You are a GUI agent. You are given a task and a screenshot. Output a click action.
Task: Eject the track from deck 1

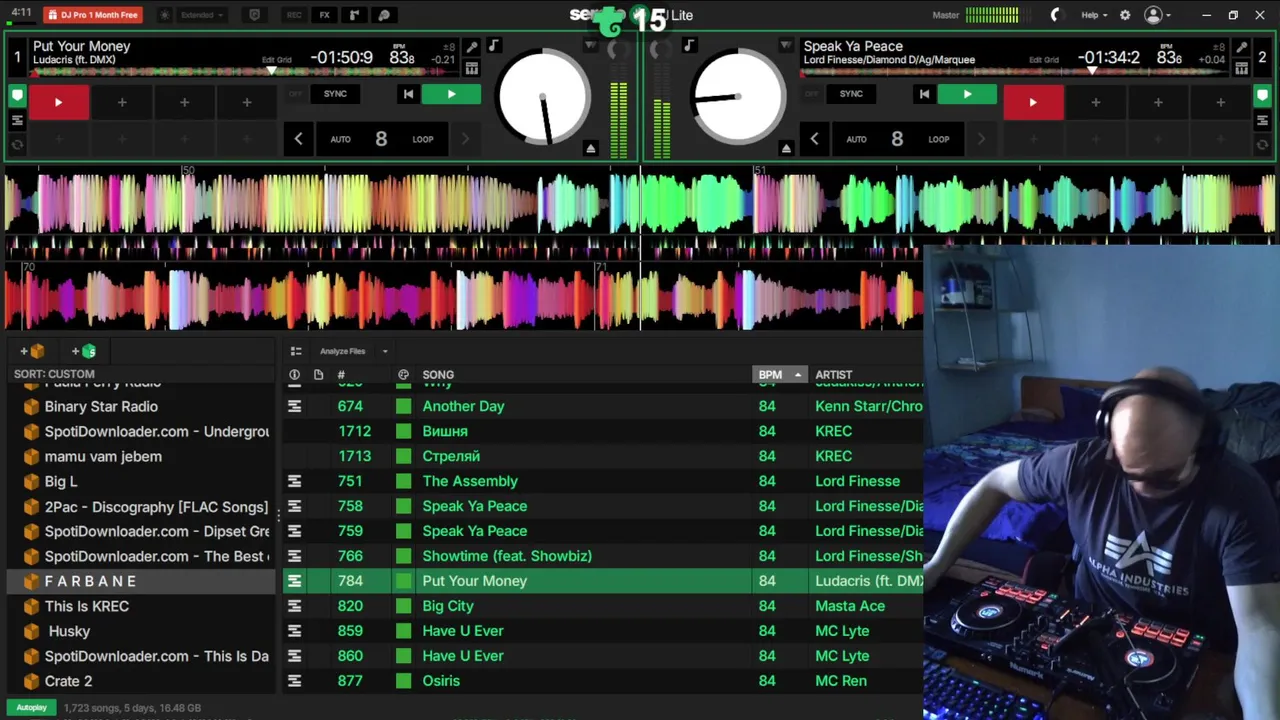[590, 148]
